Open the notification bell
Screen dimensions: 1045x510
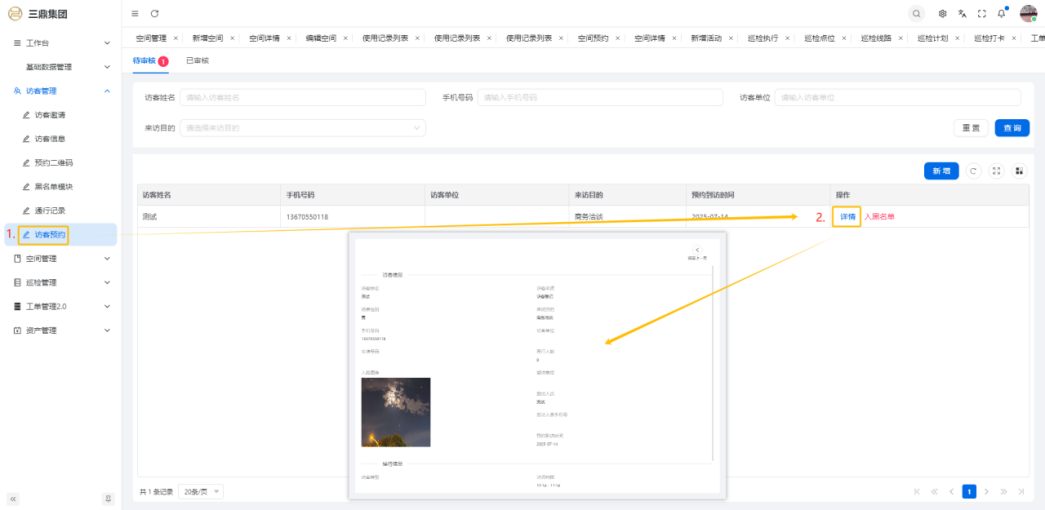click(x=1001, y=13)
